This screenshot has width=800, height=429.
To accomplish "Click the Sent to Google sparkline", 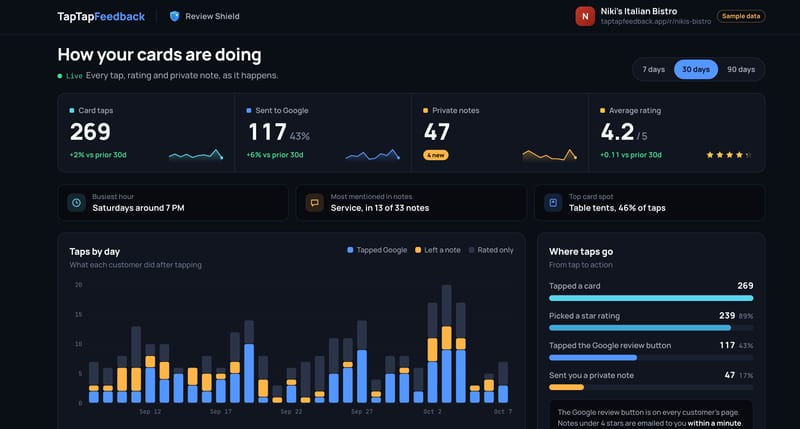I will click(x=372, y=155).
